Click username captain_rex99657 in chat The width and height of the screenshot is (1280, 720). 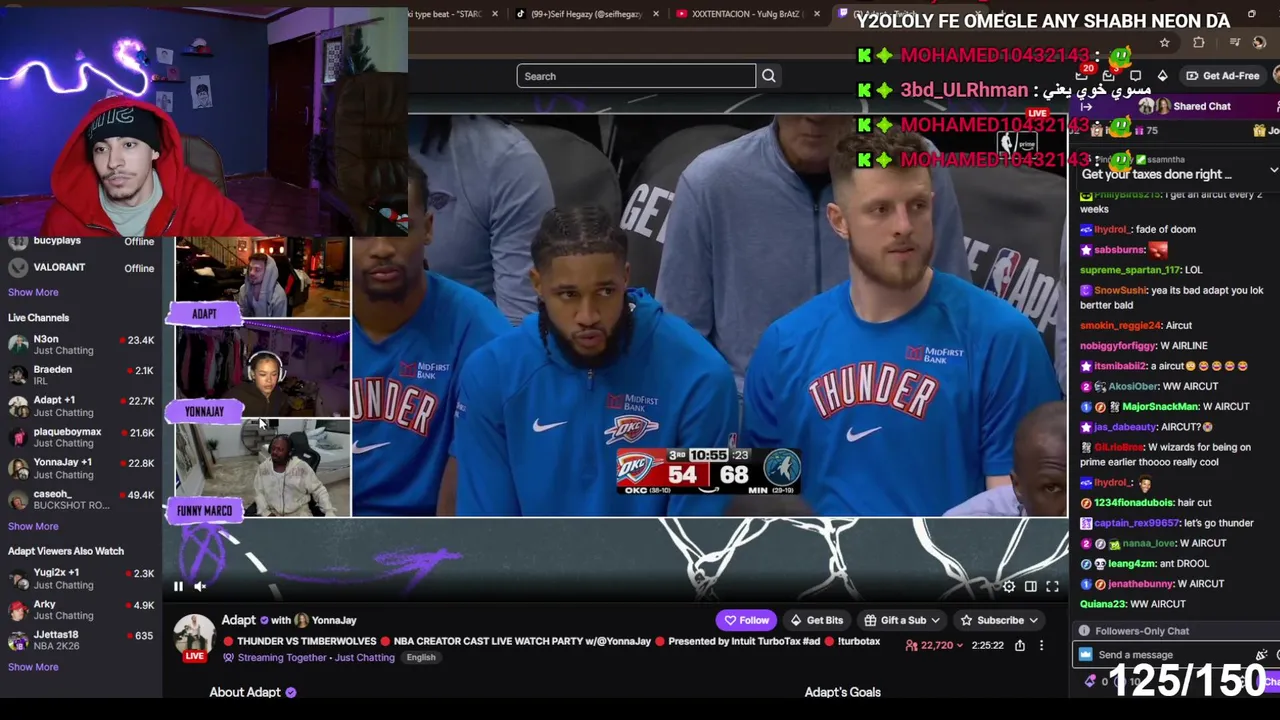click(x=1136, y=523)
